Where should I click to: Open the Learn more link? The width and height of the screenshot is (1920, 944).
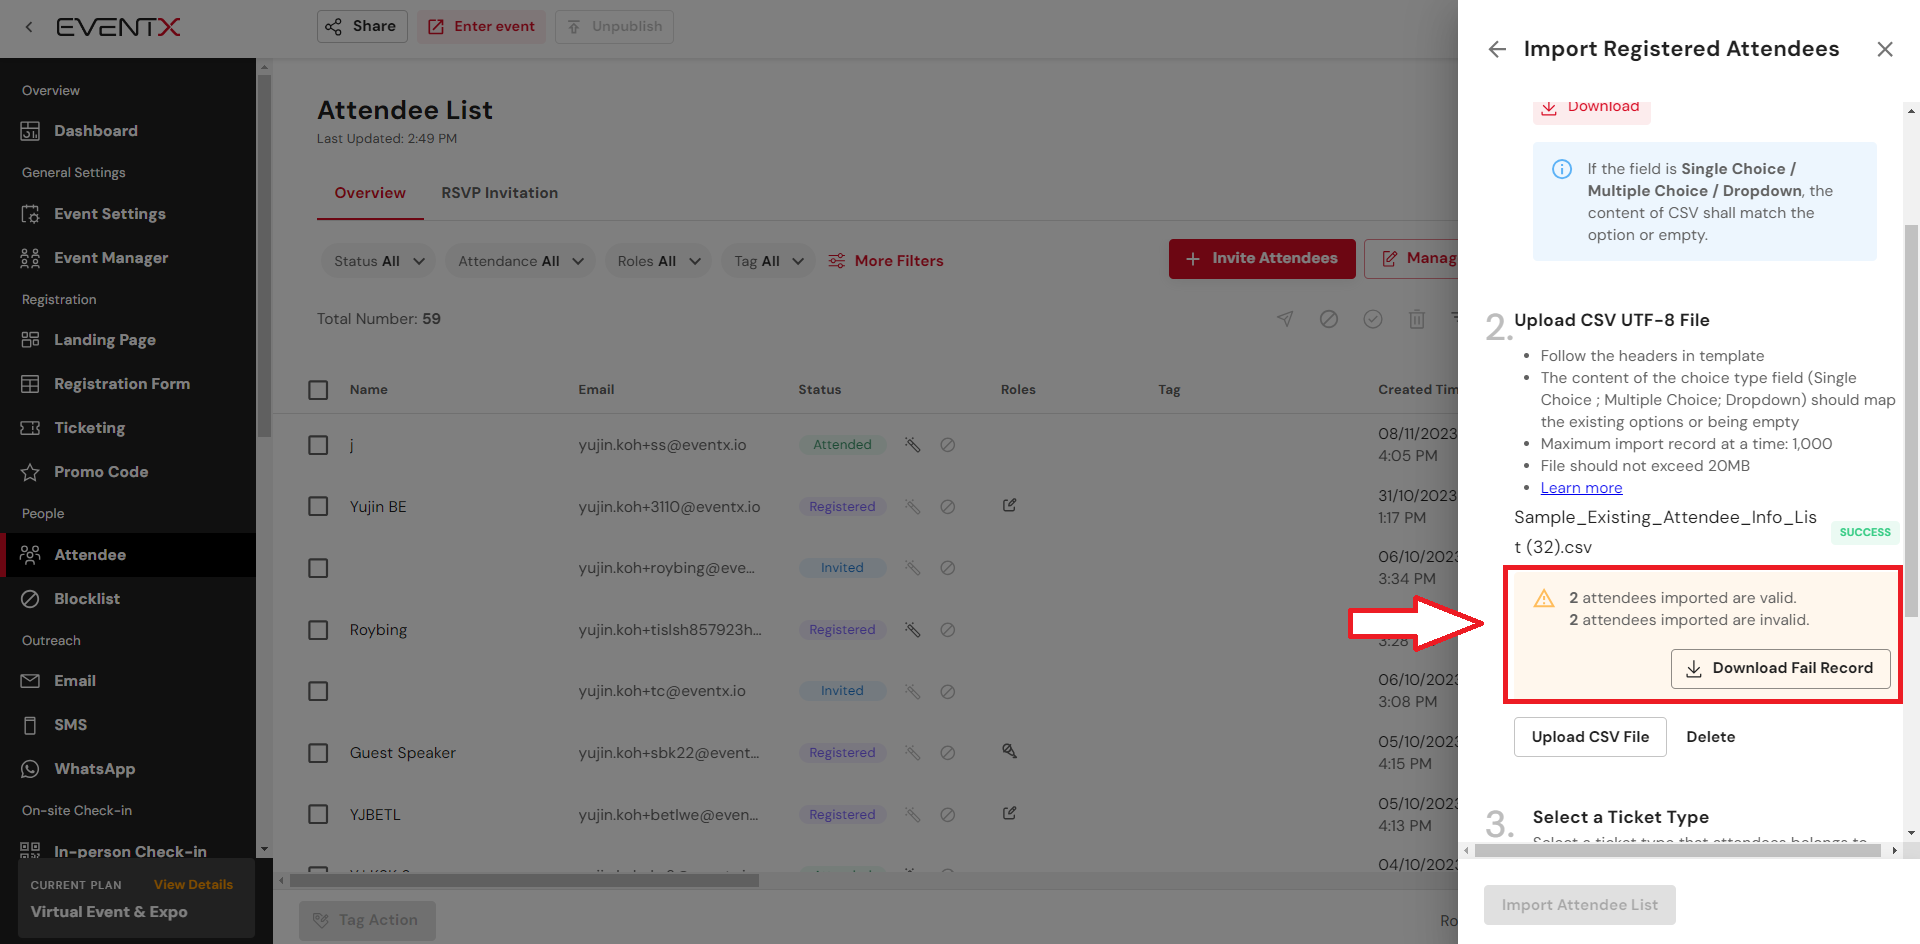(x=1581, y=488)
